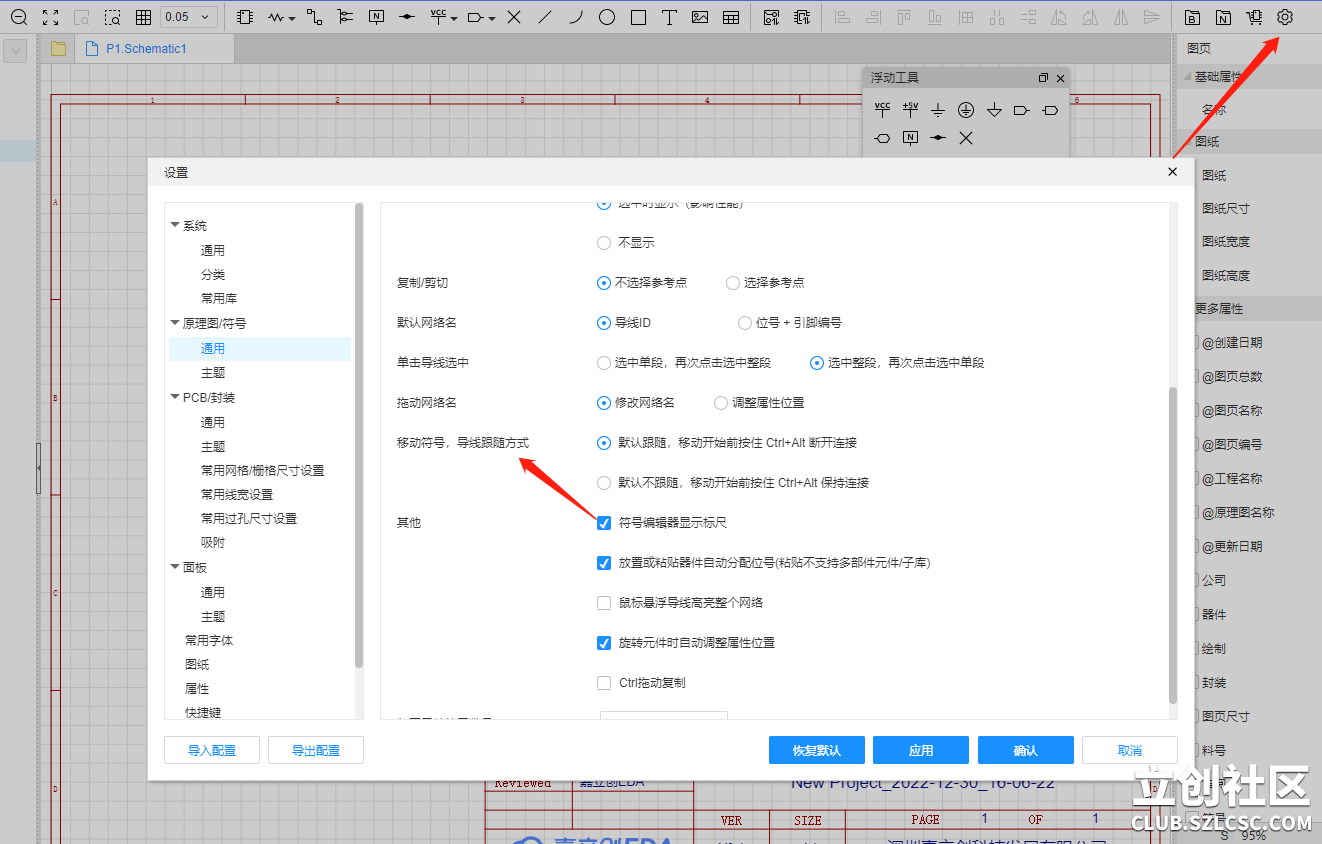Screen dimensions: 1322x844
Task: Click the zoom out magnifier icon
Action: click(18, 17)
